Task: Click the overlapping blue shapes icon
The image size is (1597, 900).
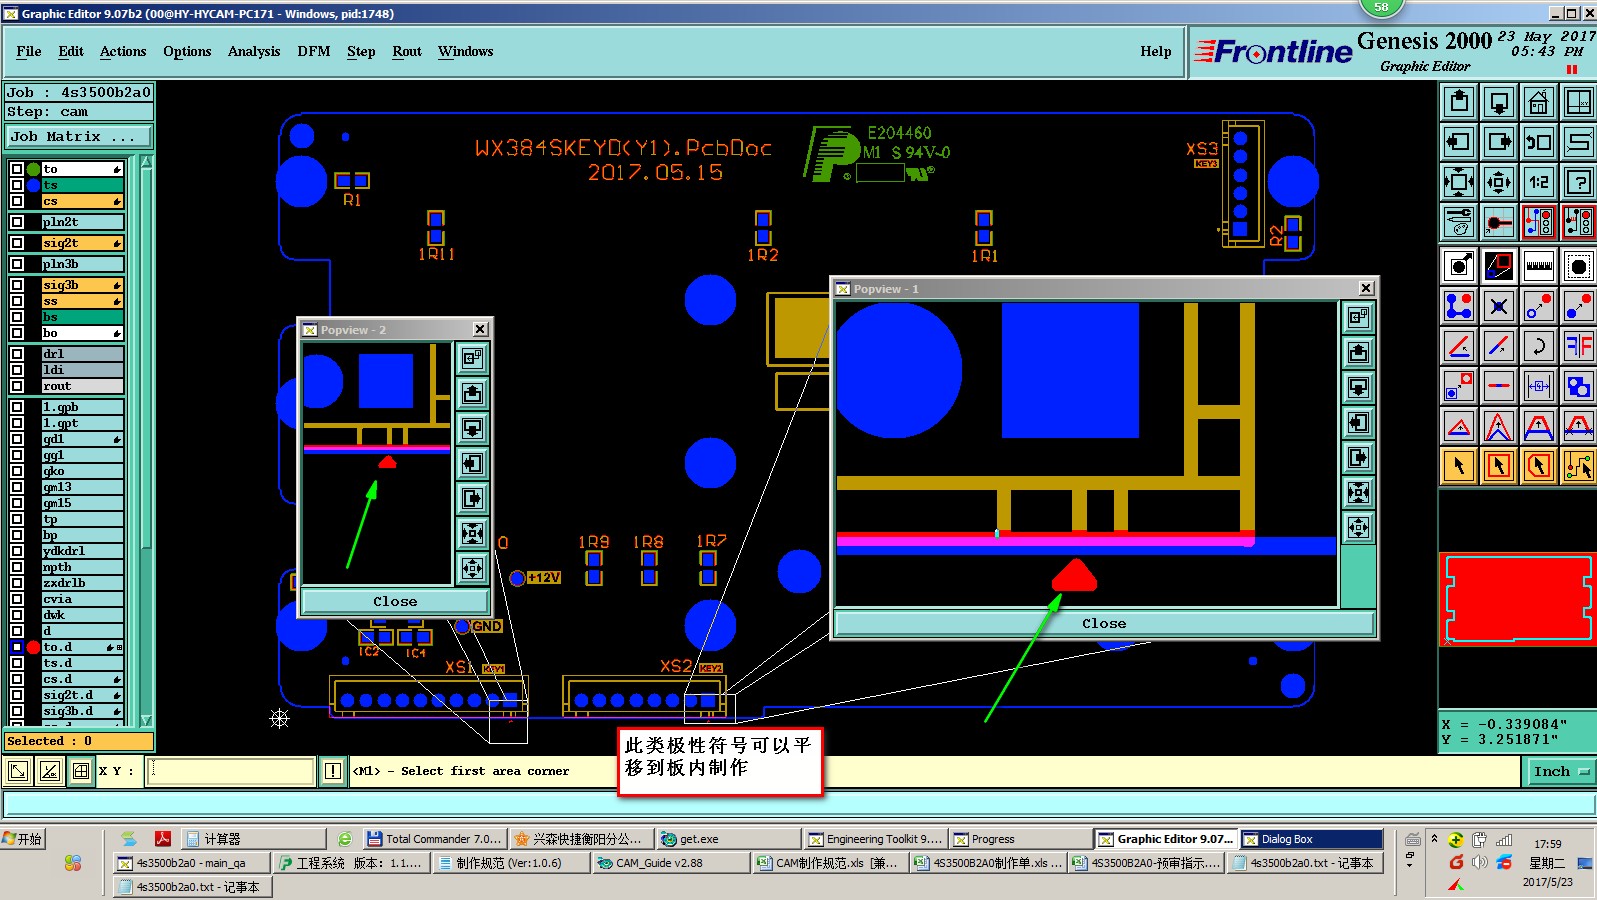Action: [x=1579, y=386]
